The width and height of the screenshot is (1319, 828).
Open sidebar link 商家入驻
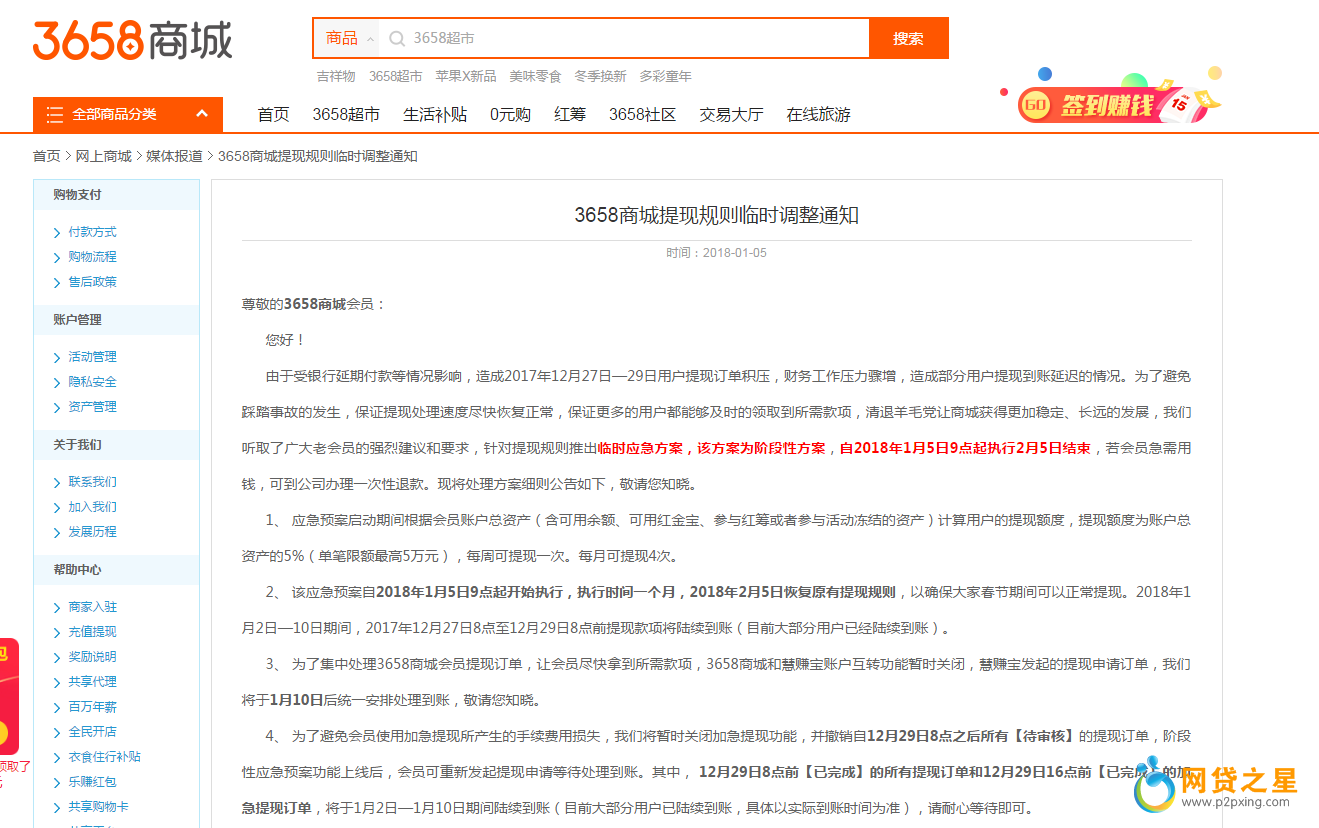point(92,607)
